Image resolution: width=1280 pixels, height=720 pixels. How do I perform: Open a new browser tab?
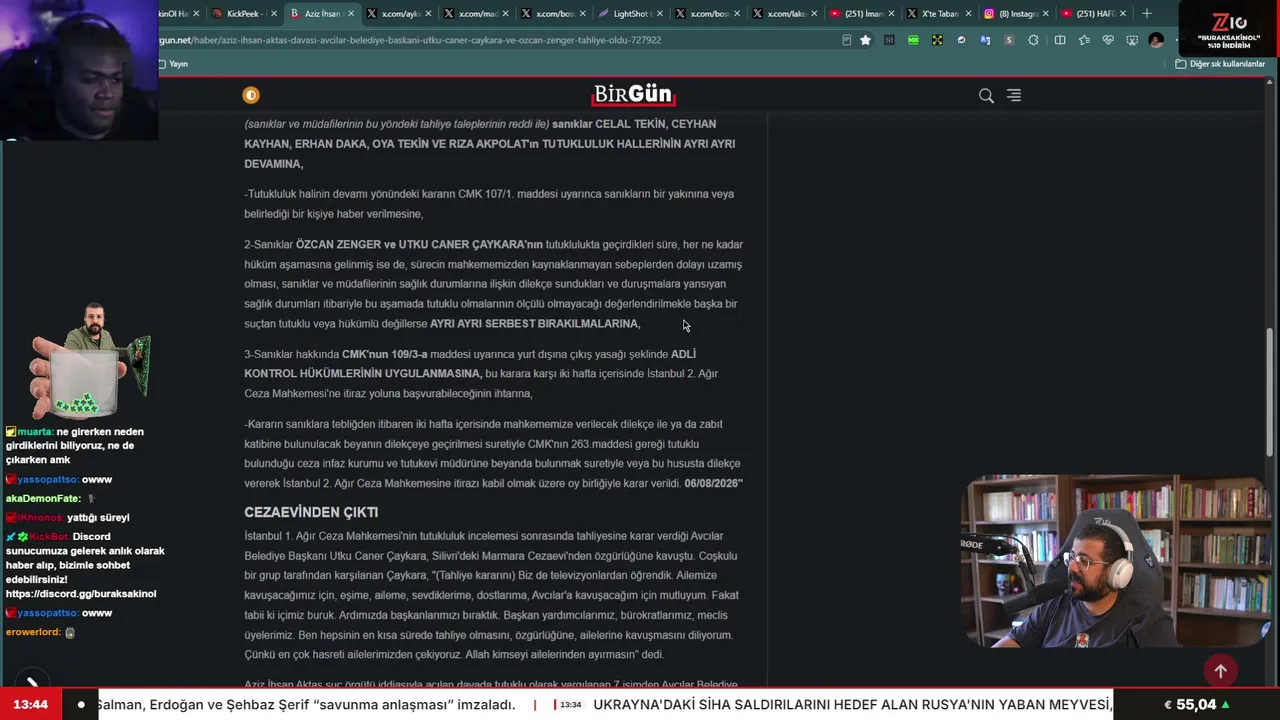1147,13
